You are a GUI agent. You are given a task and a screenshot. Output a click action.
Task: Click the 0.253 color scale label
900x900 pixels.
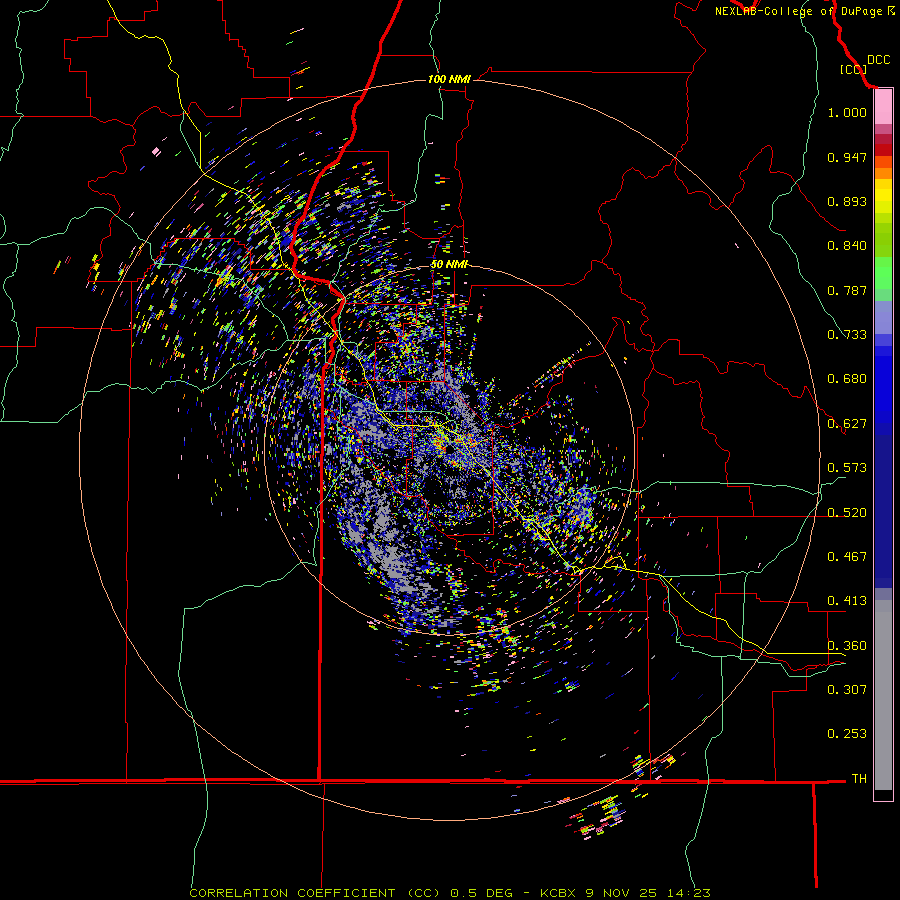(x=847, y=734)
